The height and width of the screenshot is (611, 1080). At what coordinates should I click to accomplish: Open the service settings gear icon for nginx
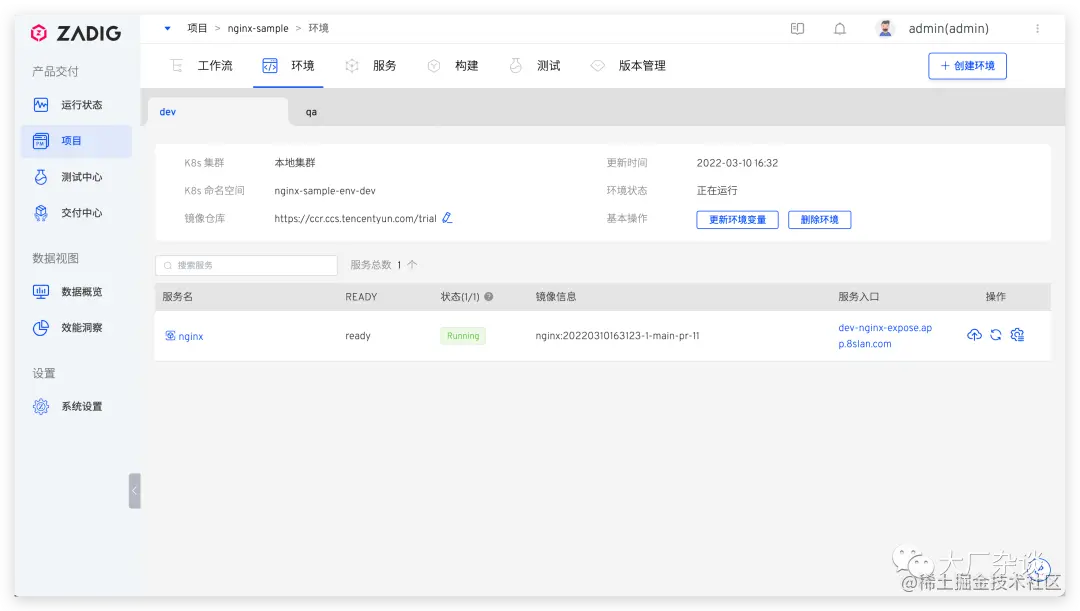(x=1017, y=334)
